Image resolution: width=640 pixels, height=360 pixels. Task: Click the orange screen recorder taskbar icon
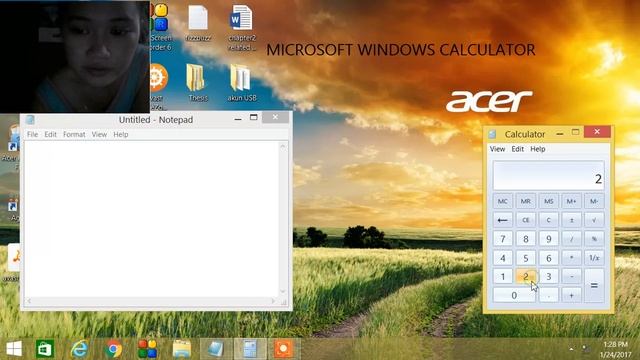click(x=283, y=349)
